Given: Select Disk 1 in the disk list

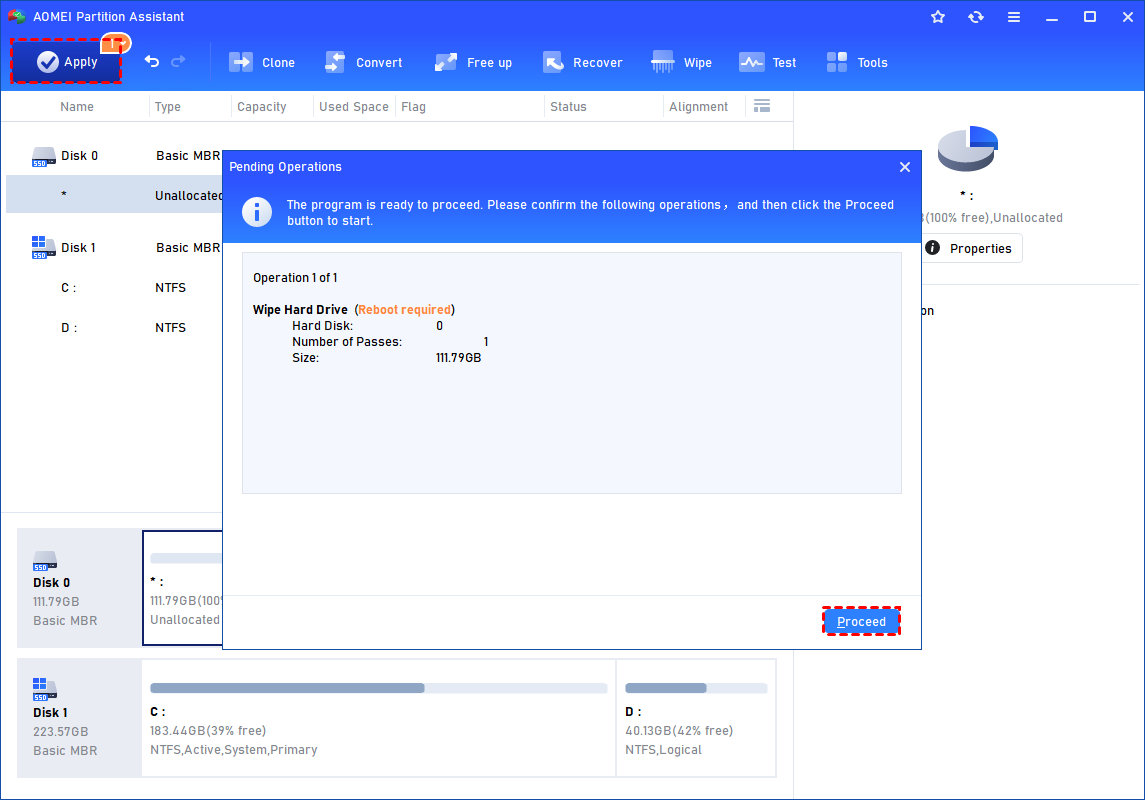Looking at the screenshot, I should [x=78, y=247].
